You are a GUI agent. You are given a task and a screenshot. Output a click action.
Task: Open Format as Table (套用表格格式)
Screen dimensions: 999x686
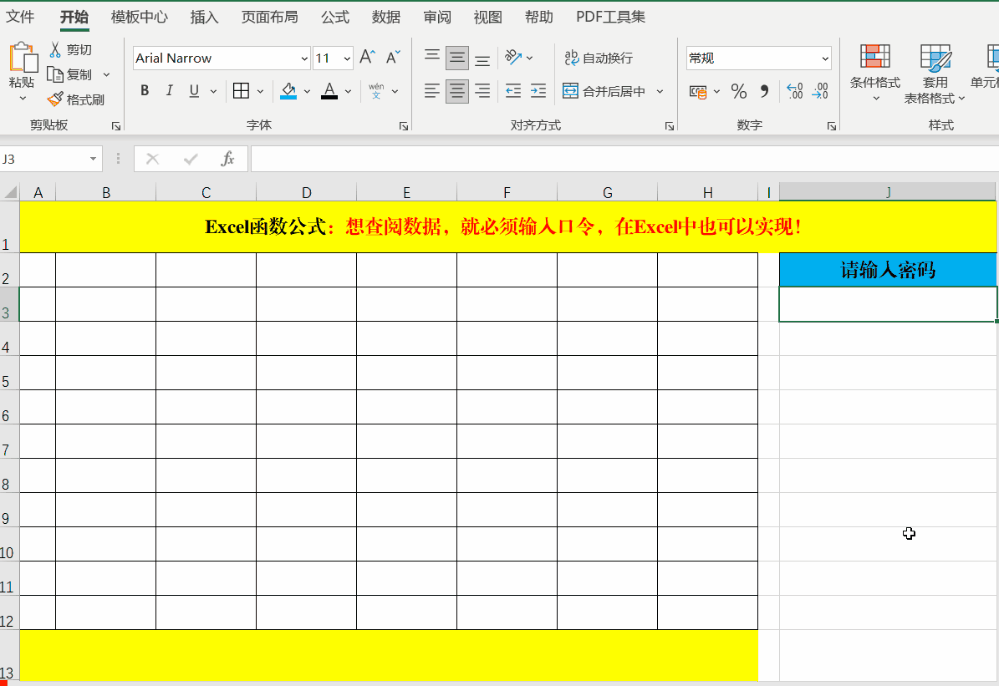(935, 73)
